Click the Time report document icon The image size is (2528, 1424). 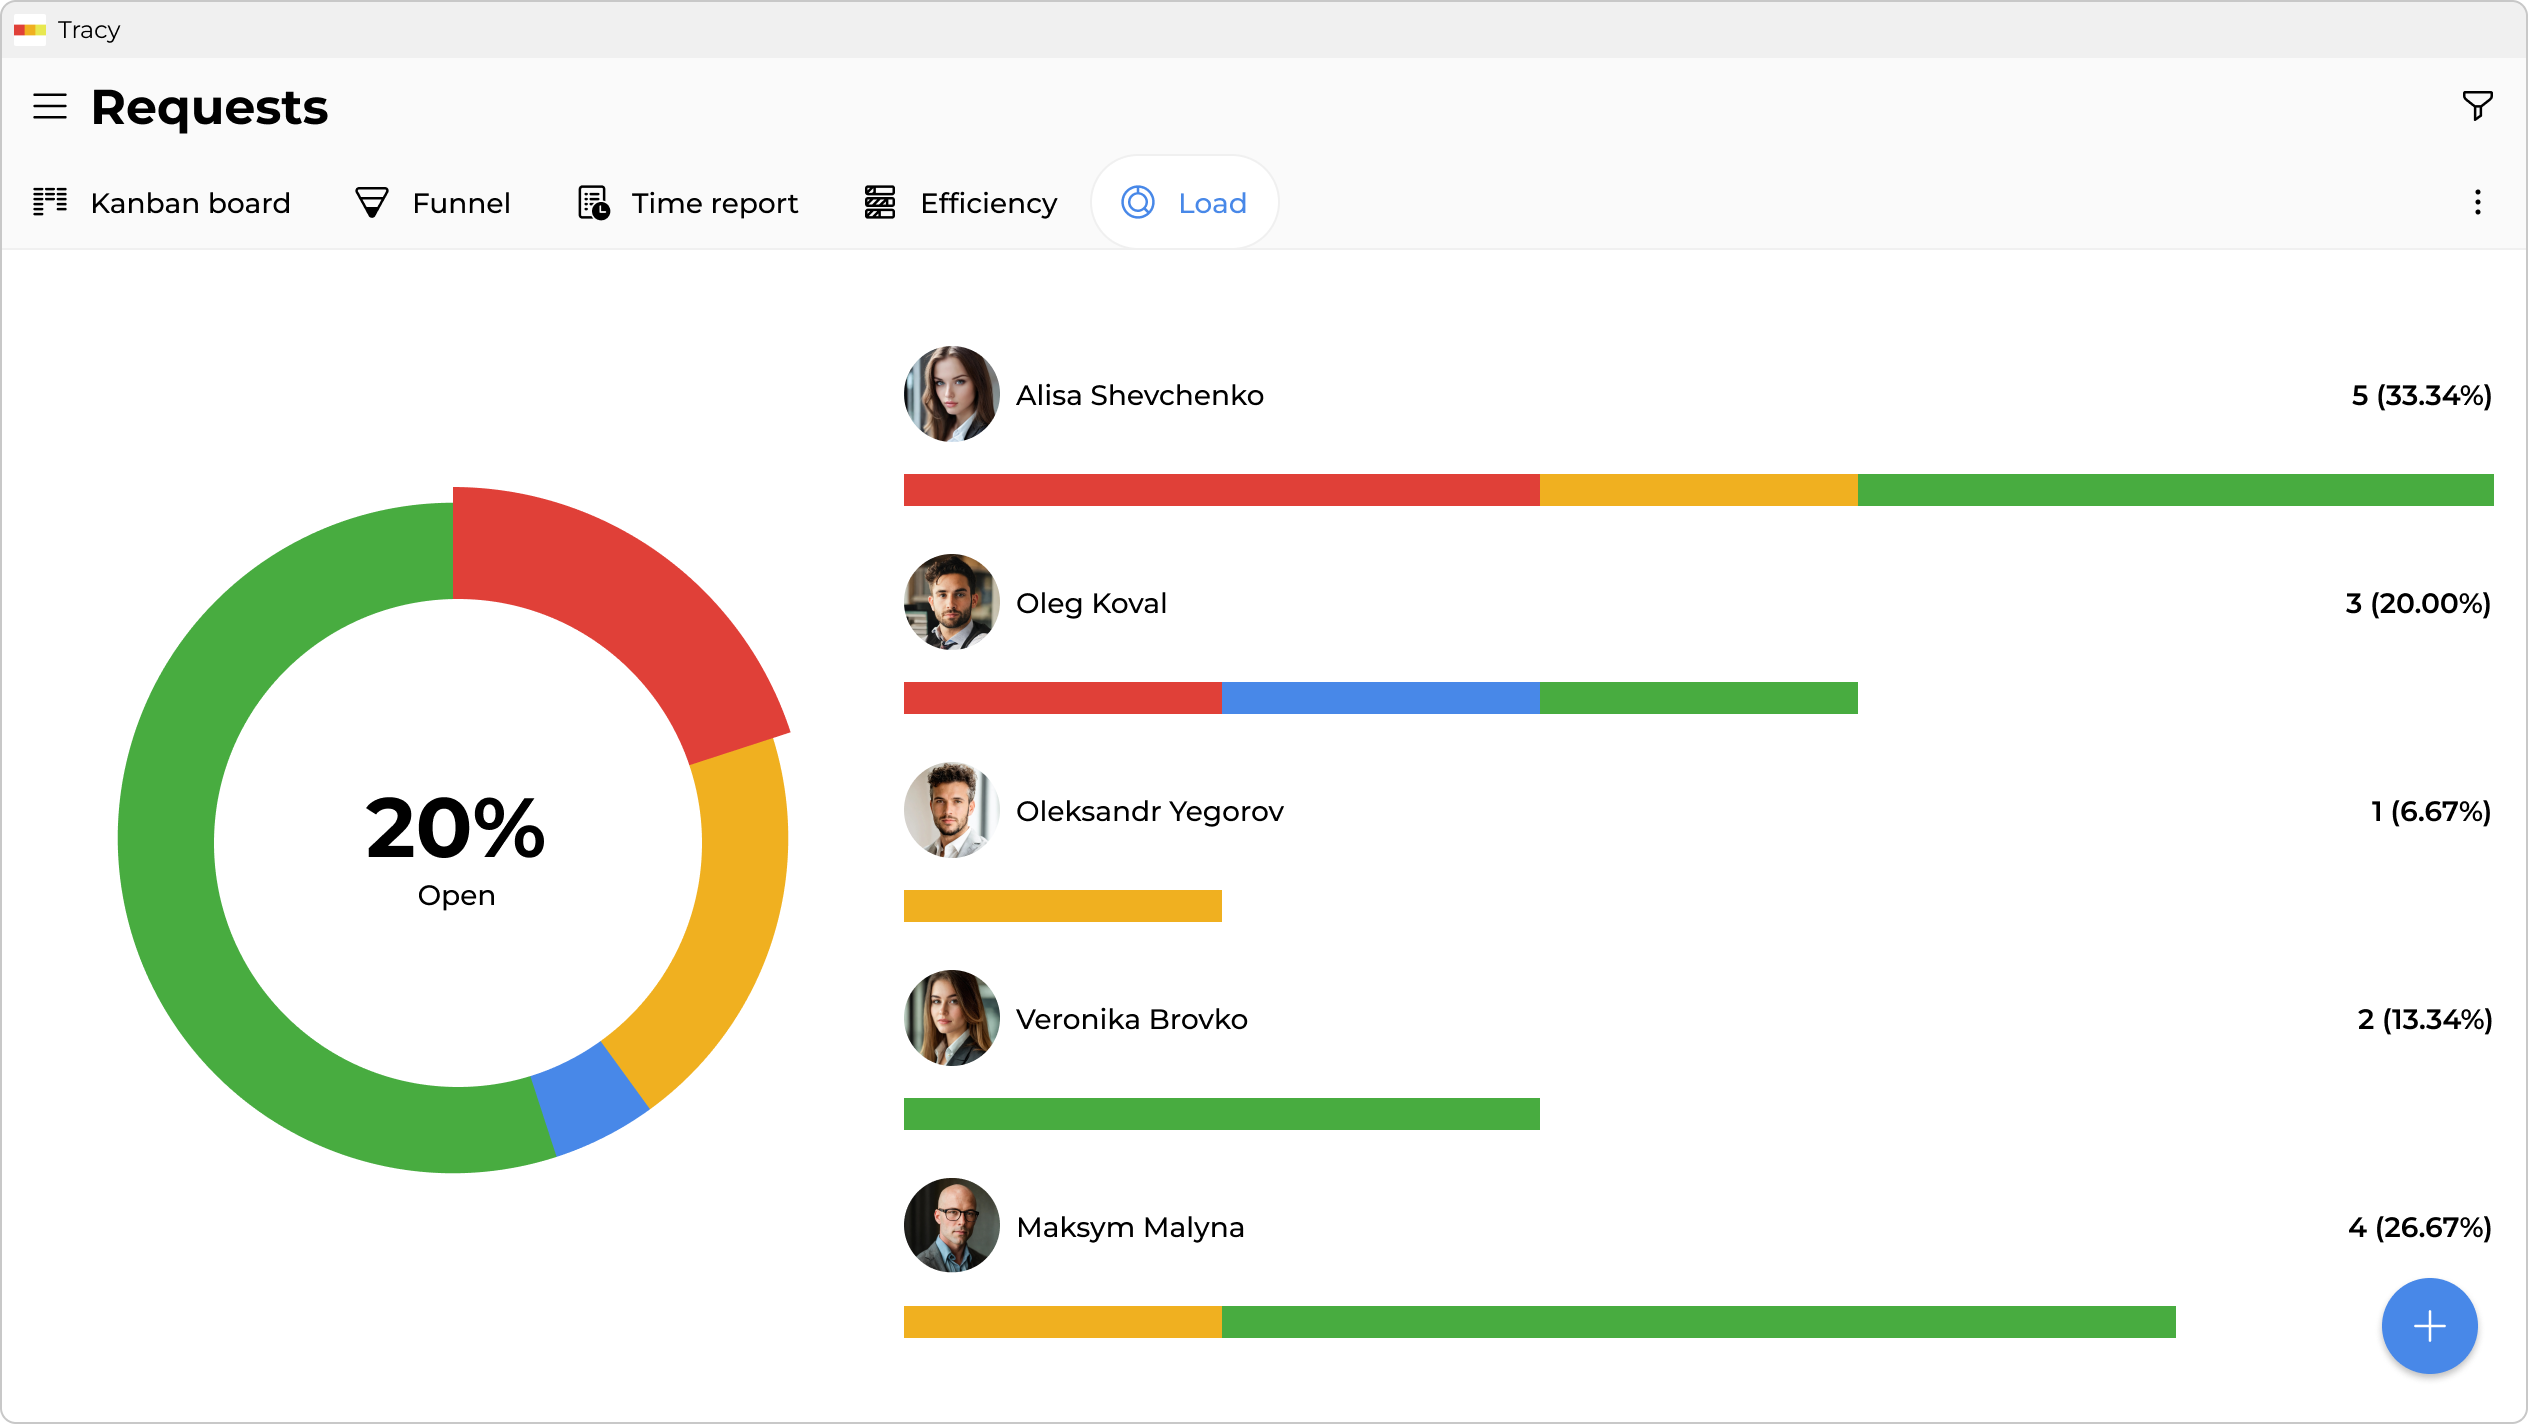point(594,203)
